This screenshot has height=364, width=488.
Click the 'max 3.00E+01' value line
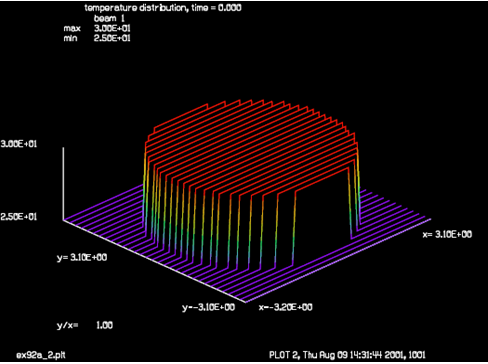pyautogui.click(x=97, y=28)
